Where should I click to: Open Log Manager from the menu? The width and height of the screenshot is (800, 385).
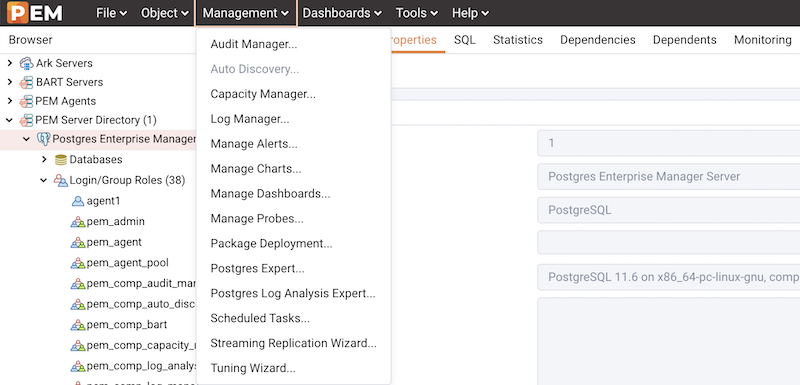coord(293,119)
